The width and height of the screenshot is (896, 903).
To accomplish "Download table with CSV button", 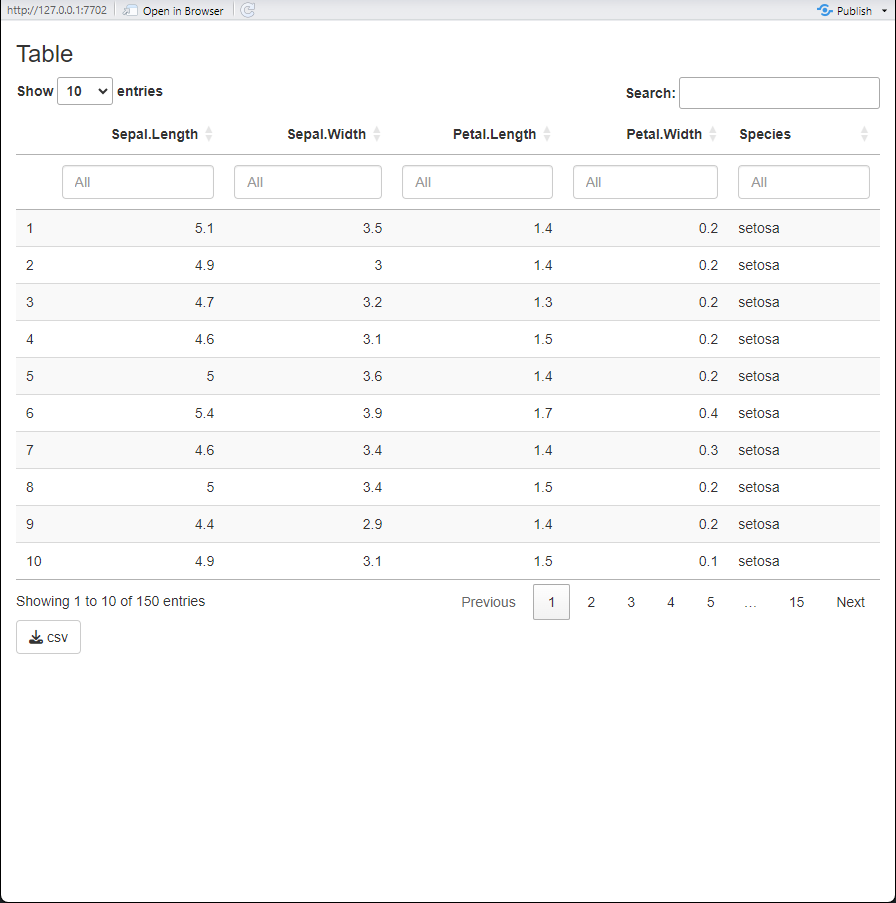I will tap(48, 637).
